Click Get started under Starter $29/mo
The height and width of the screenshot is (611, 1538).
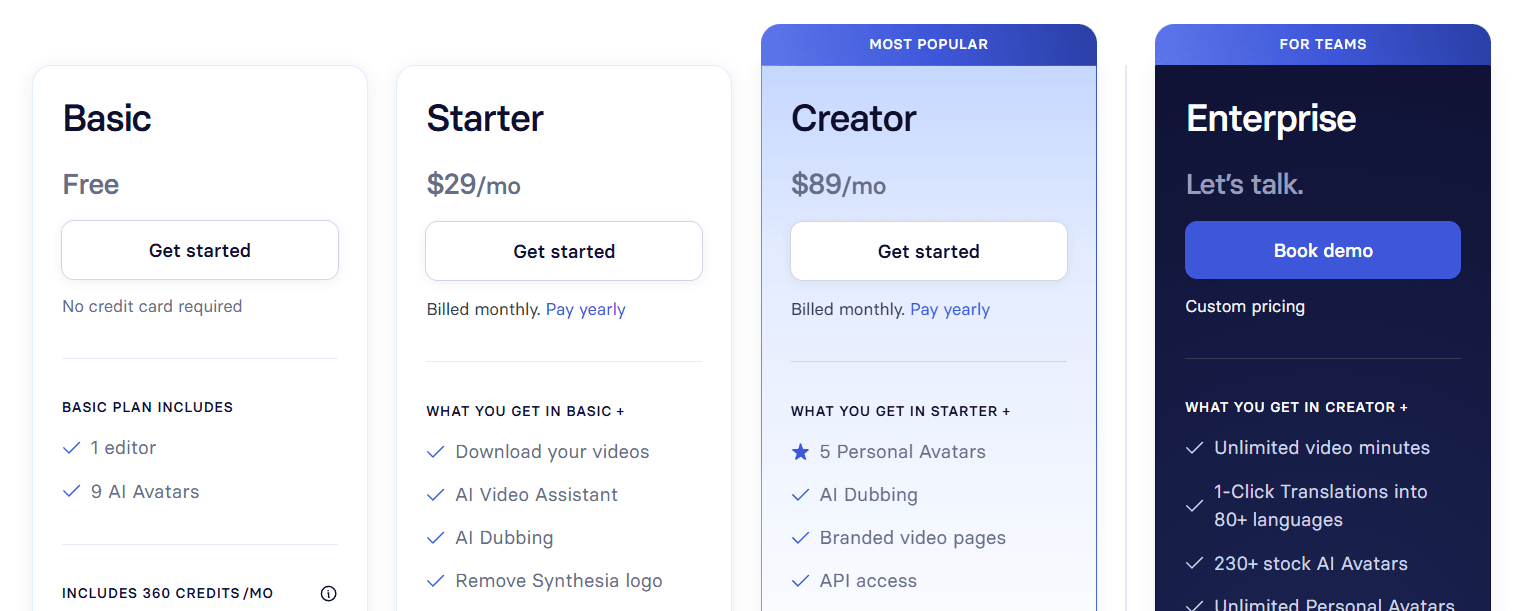(564, 251)
